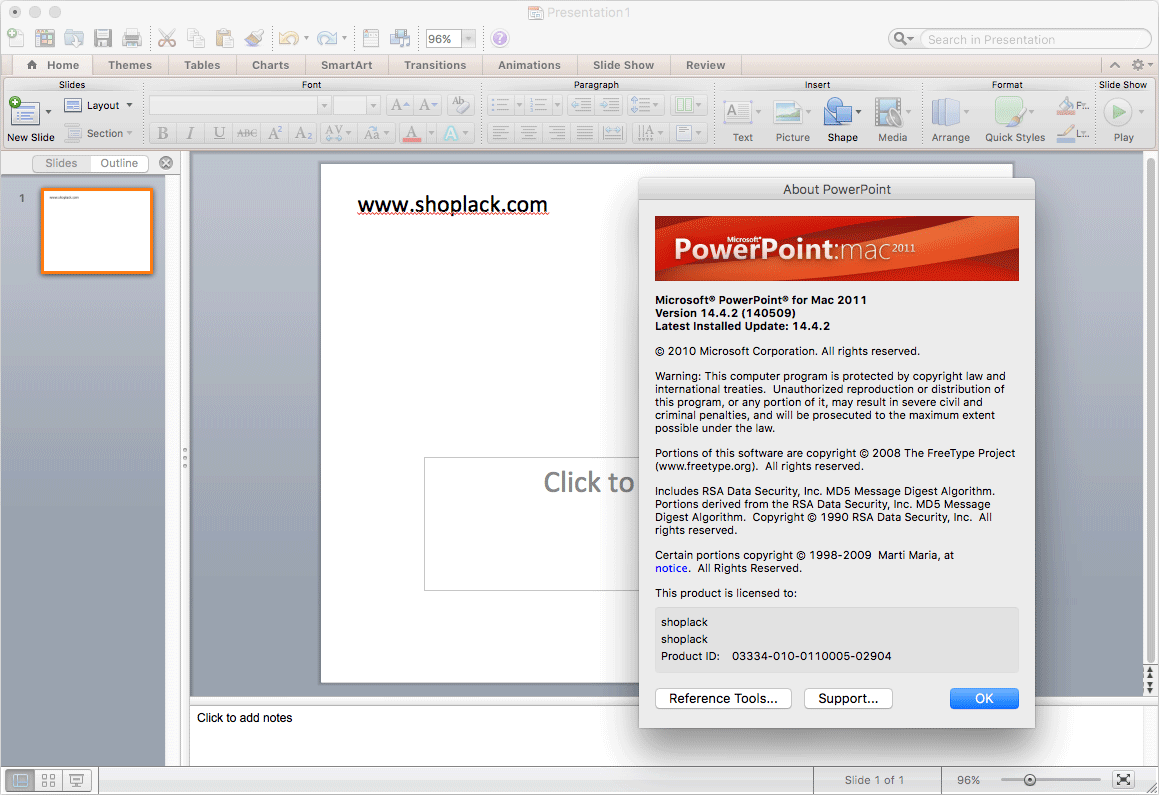Click the Clear Formatting eraser icon
Image resolution: width=1159 pixels, height=795 pixels.
coord(460,105)
